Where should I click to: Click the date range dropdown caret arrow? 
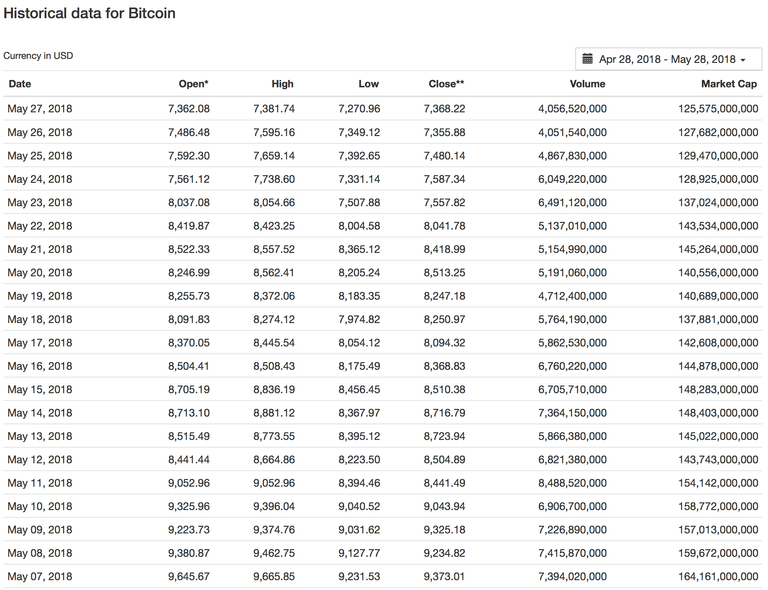(743, 60)
